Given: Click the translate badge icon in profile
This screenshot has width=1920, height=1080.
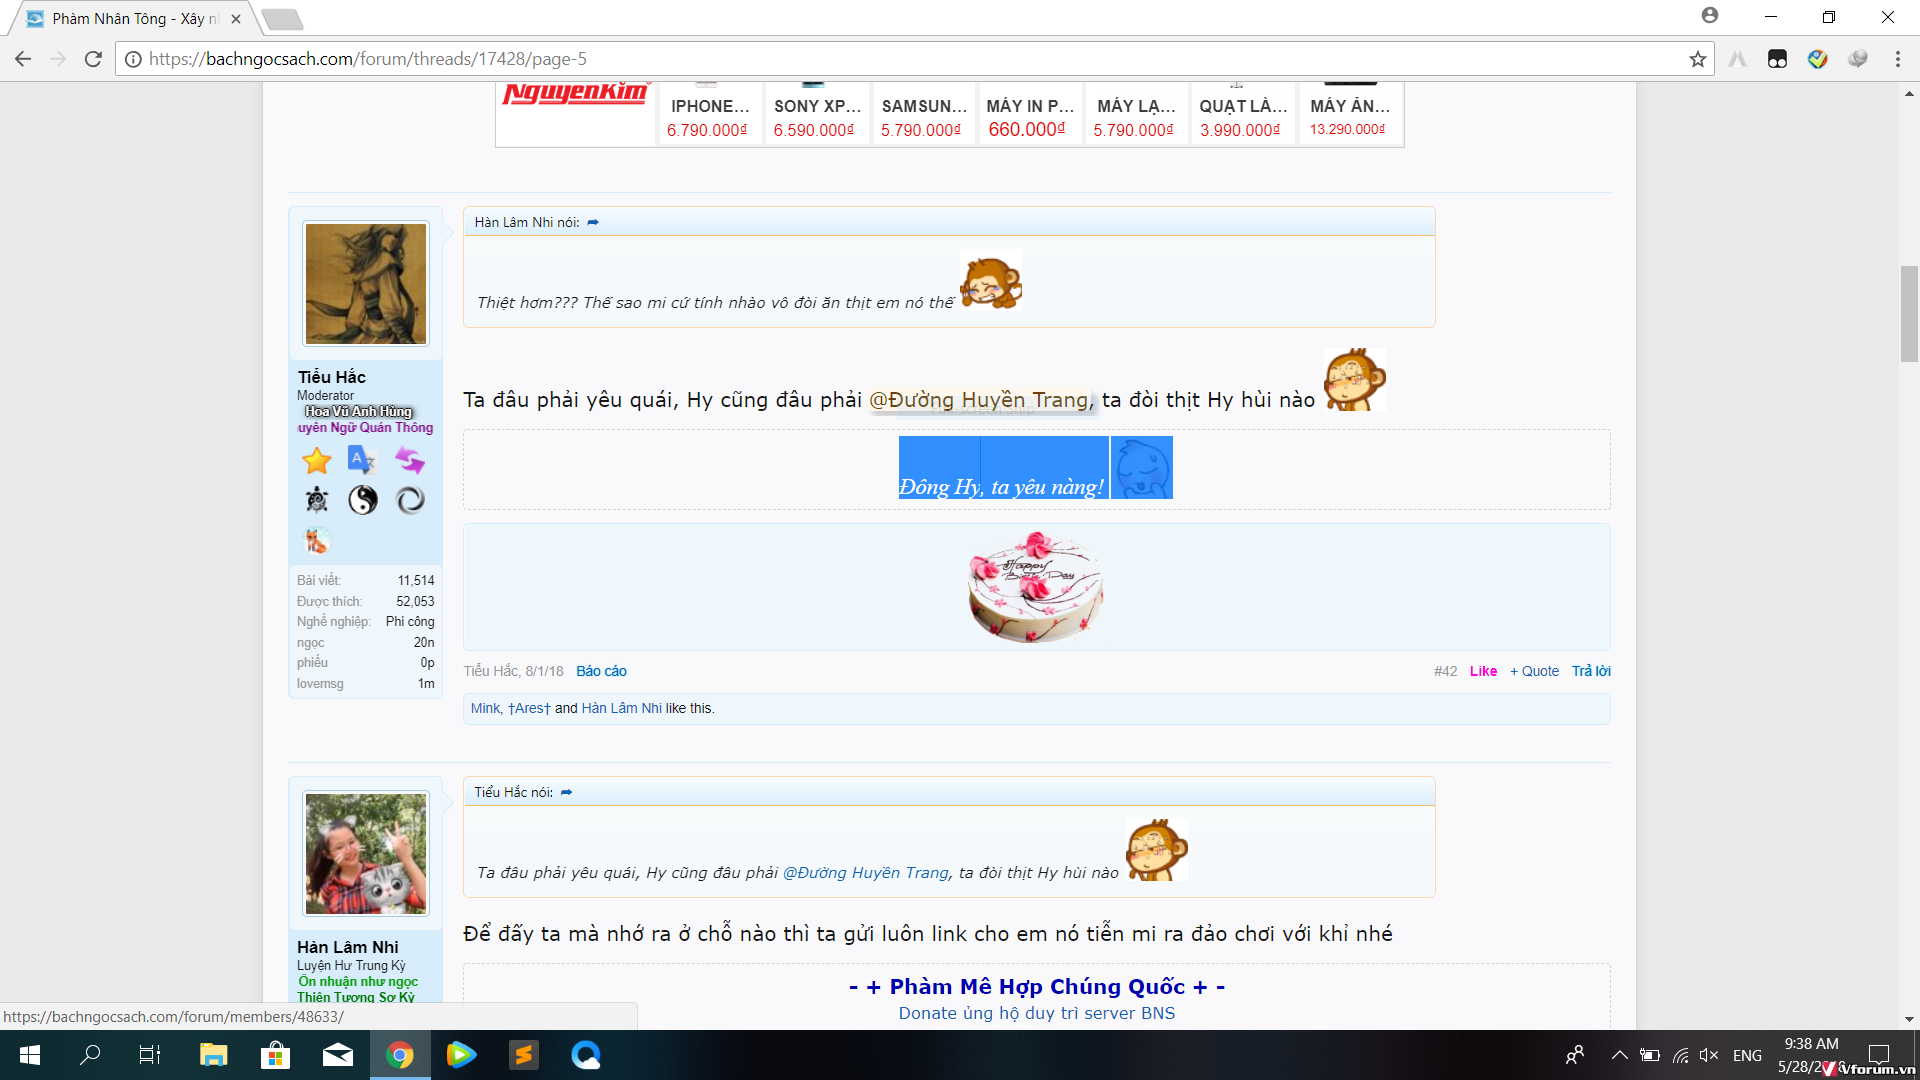Looking at the screenshot, I should click(x=360, y=459).
